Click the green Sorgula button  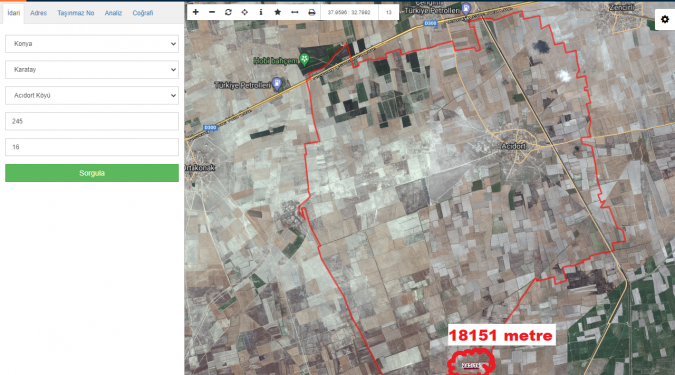[92, 173]
